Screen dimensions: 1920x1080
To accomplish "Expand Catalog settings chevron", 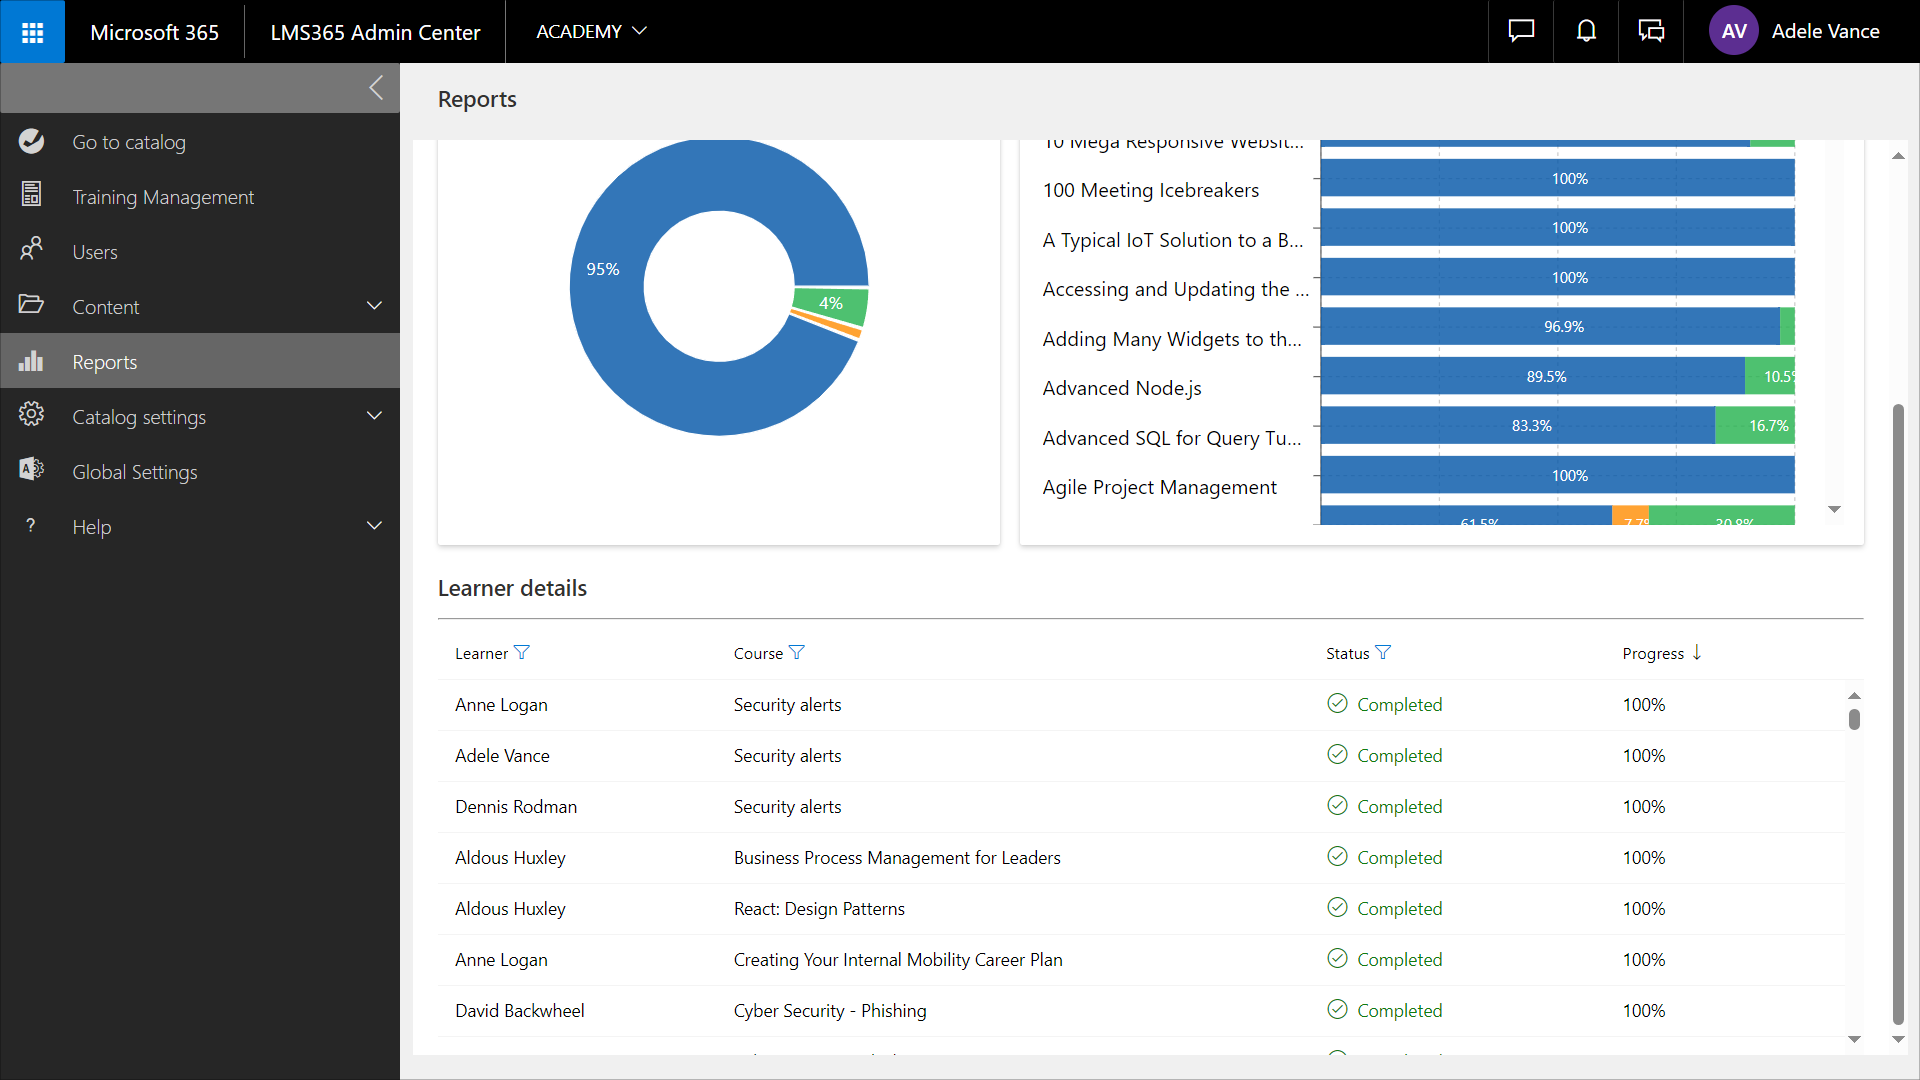I will [374, 416].
